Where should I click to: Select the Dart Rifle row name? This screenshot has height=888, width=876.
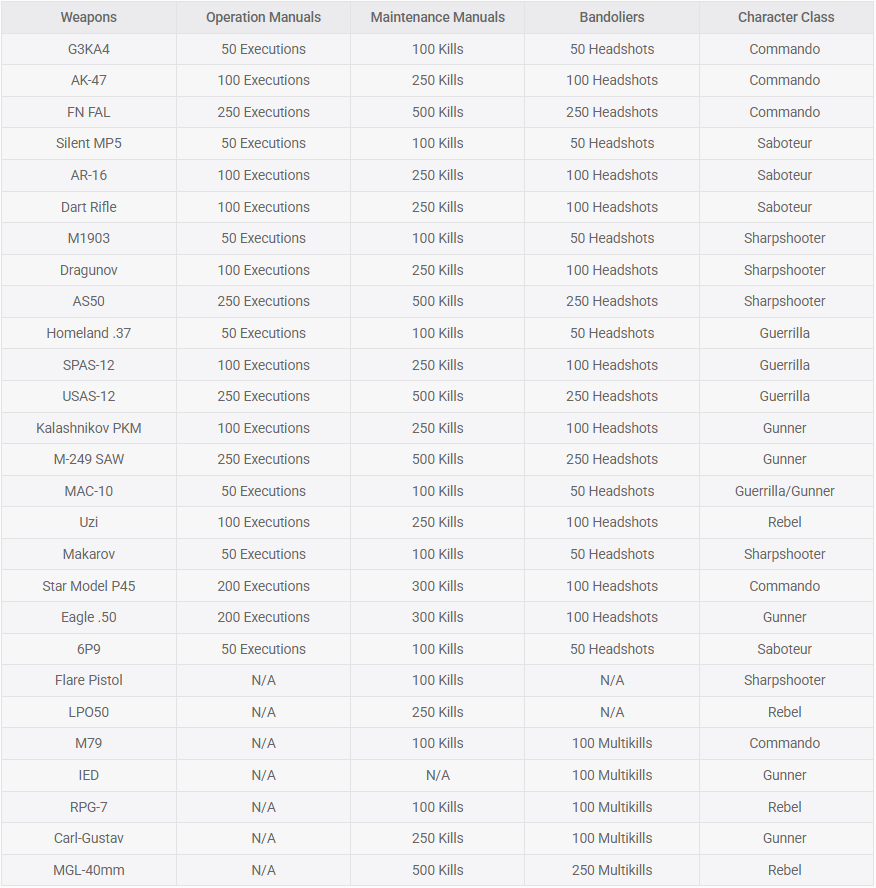point(88,207)
